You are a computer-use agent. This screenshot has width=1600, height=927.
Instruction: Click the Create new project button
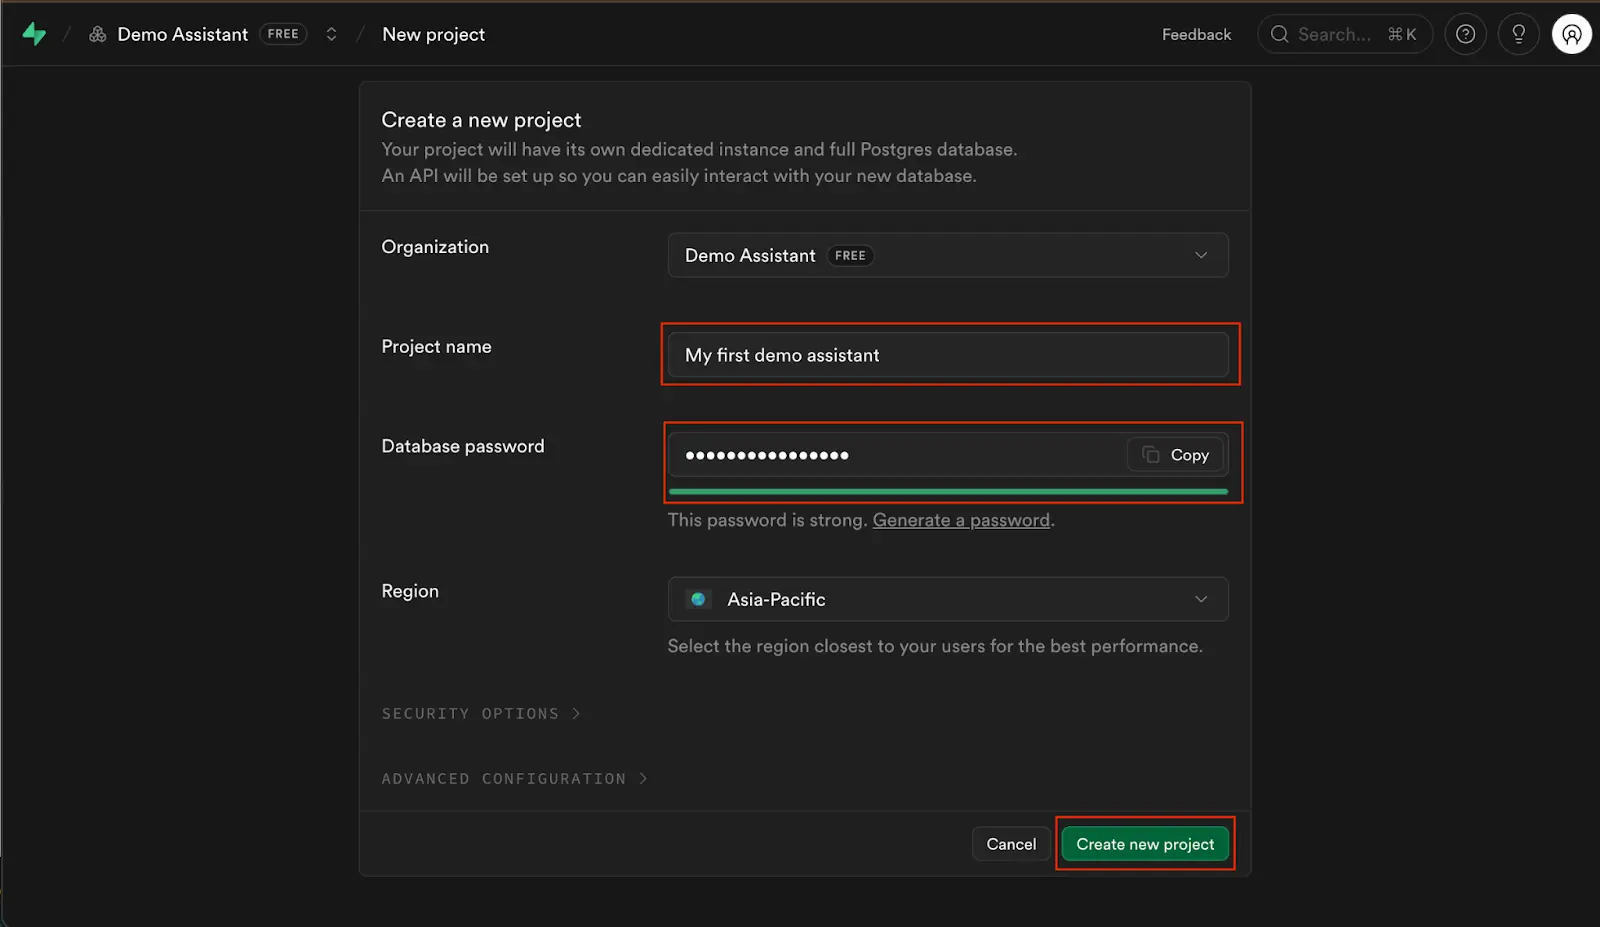1144,843
